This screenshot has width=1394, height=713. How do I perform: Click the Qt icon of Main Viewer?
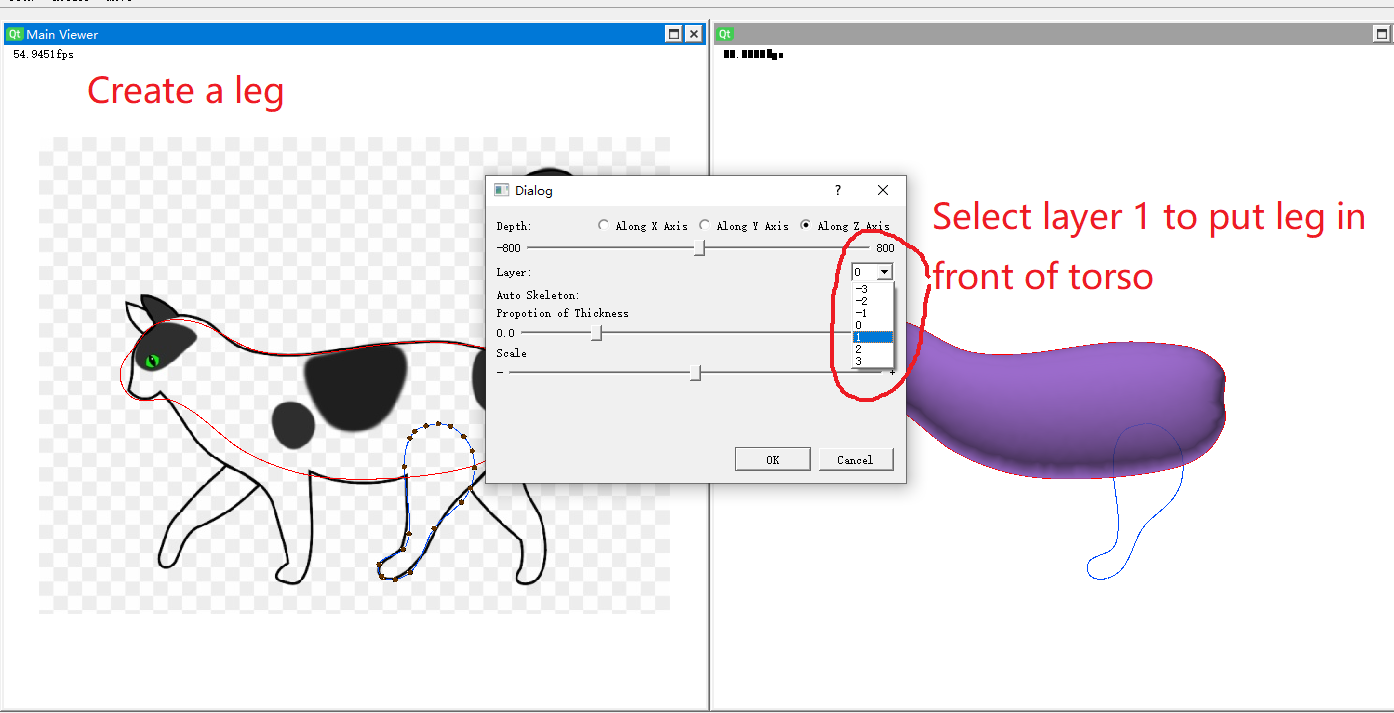point(14,34)
